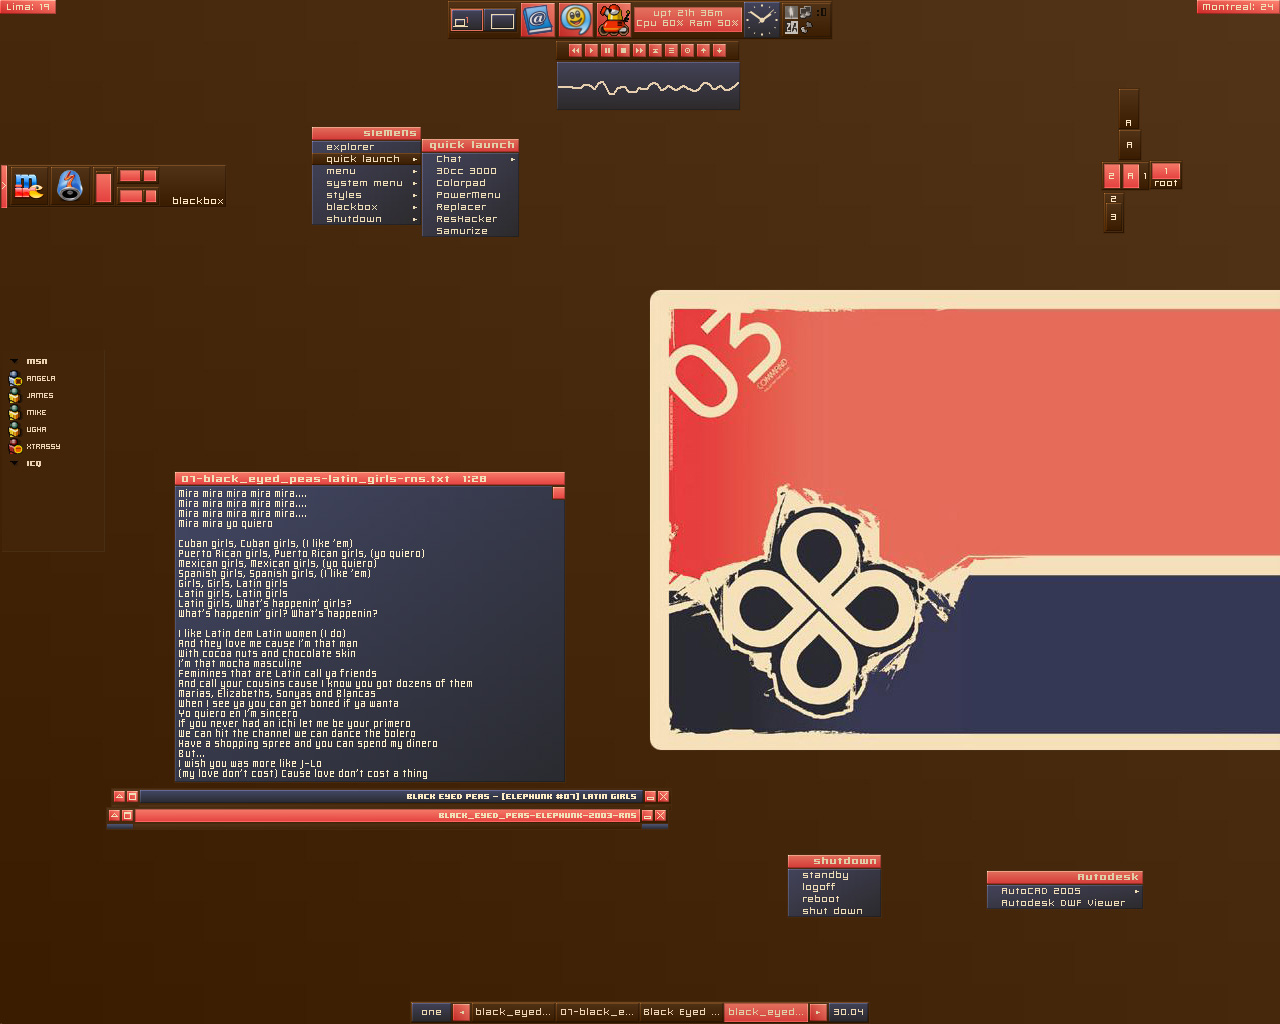1280x1024 pixels.
Task: Start Samurize from quick launch
Action: (470, 231)
